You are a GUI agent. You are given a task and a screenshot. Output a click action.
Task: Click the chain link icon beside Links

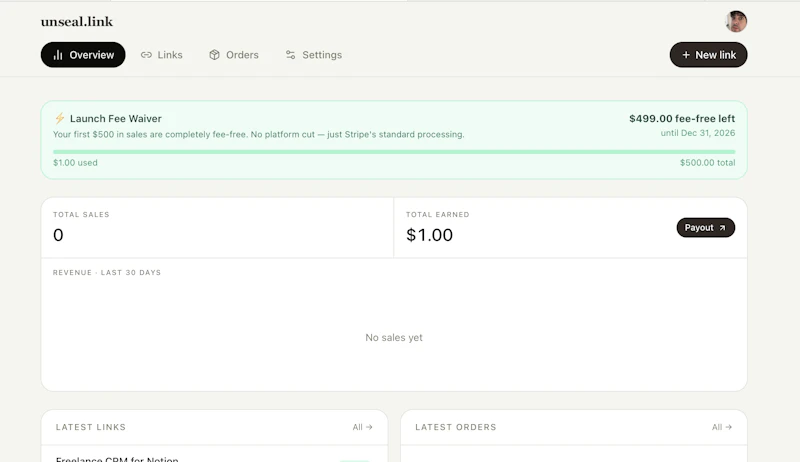(x=146, y=55)
